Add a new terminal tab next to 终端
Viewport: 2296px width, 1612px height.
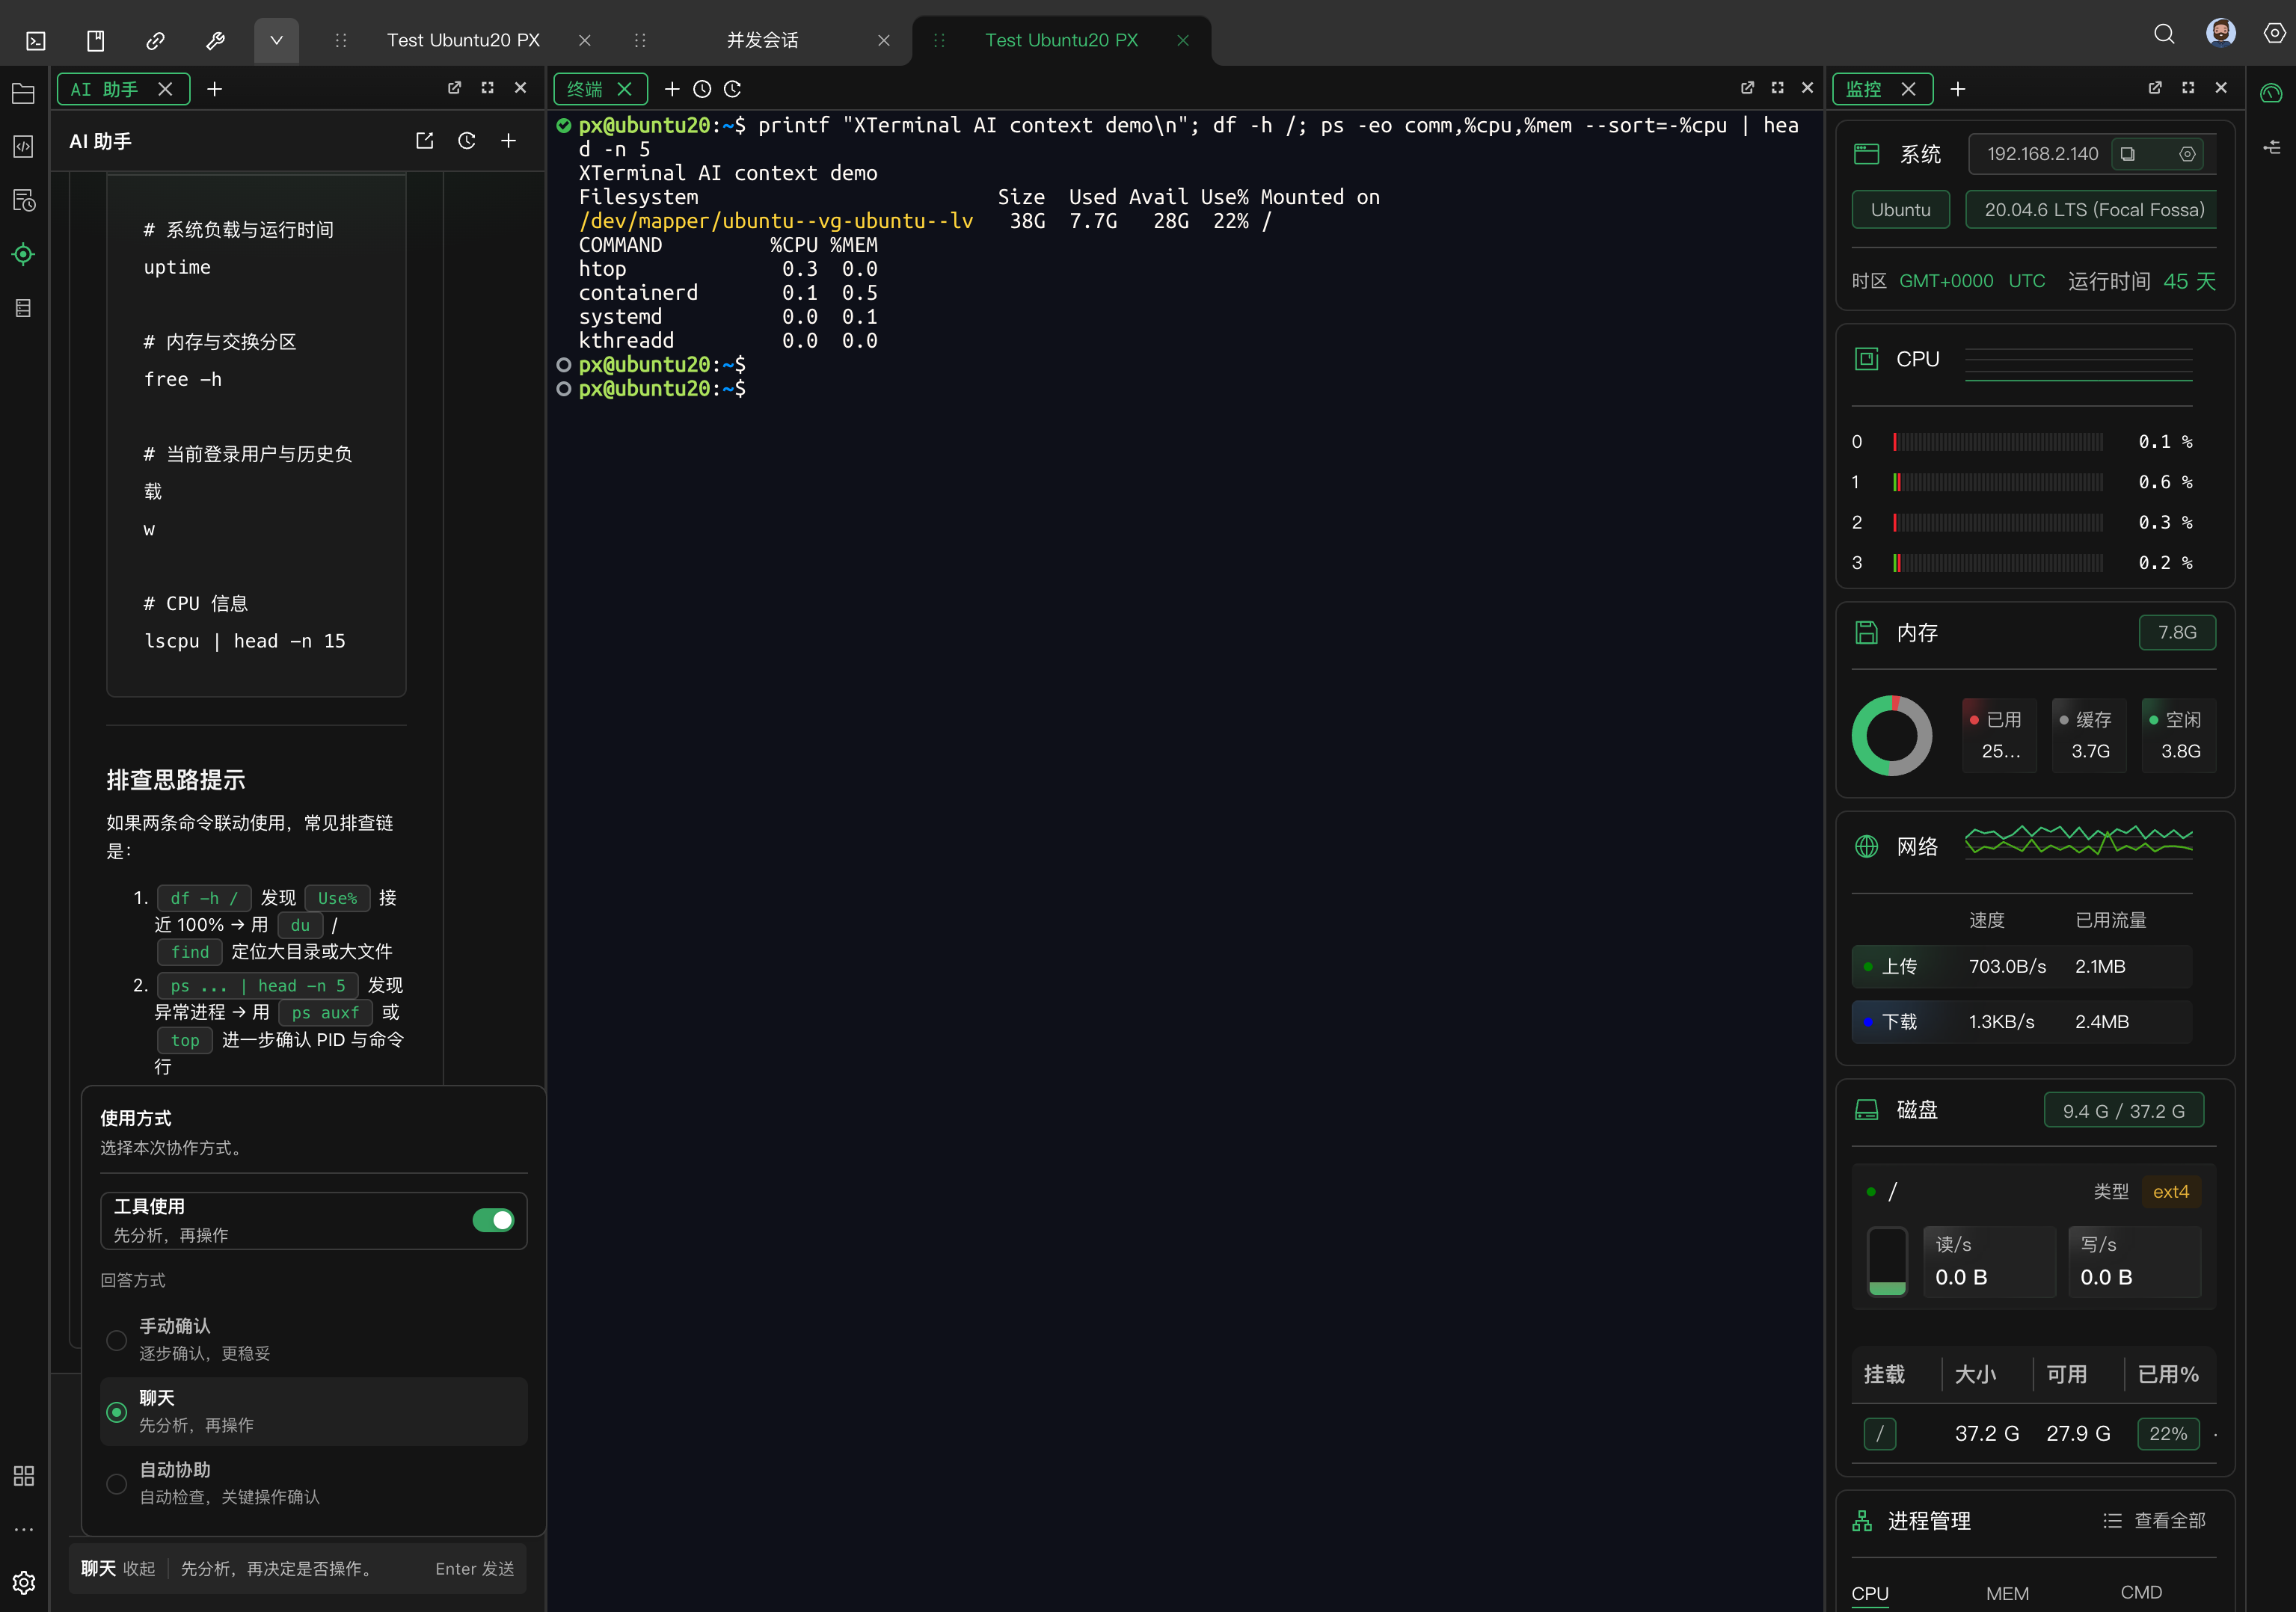click(x=672, y=89)
